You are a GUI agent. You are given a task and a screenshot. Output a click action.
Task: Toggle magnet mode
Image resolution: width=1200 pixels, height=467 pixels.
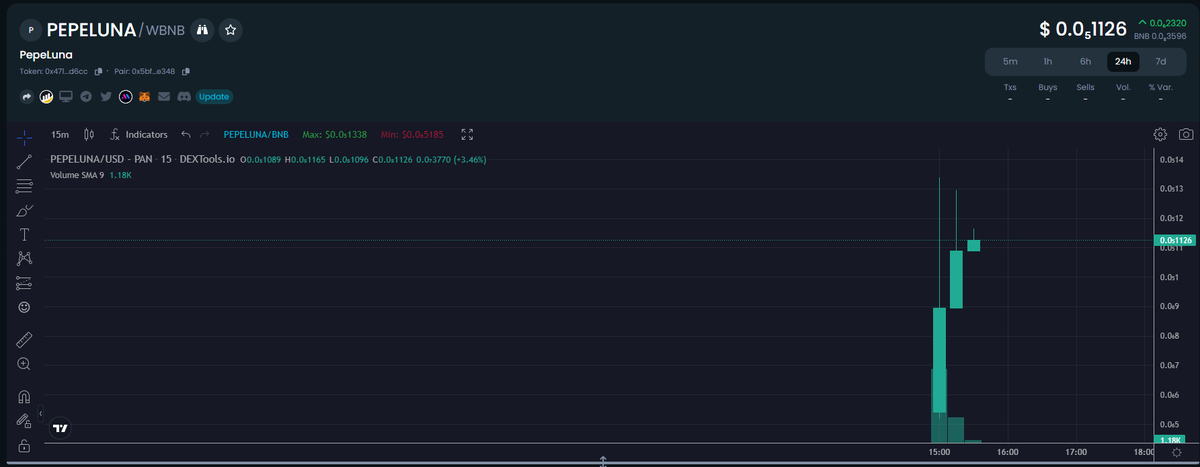[24, 397]
